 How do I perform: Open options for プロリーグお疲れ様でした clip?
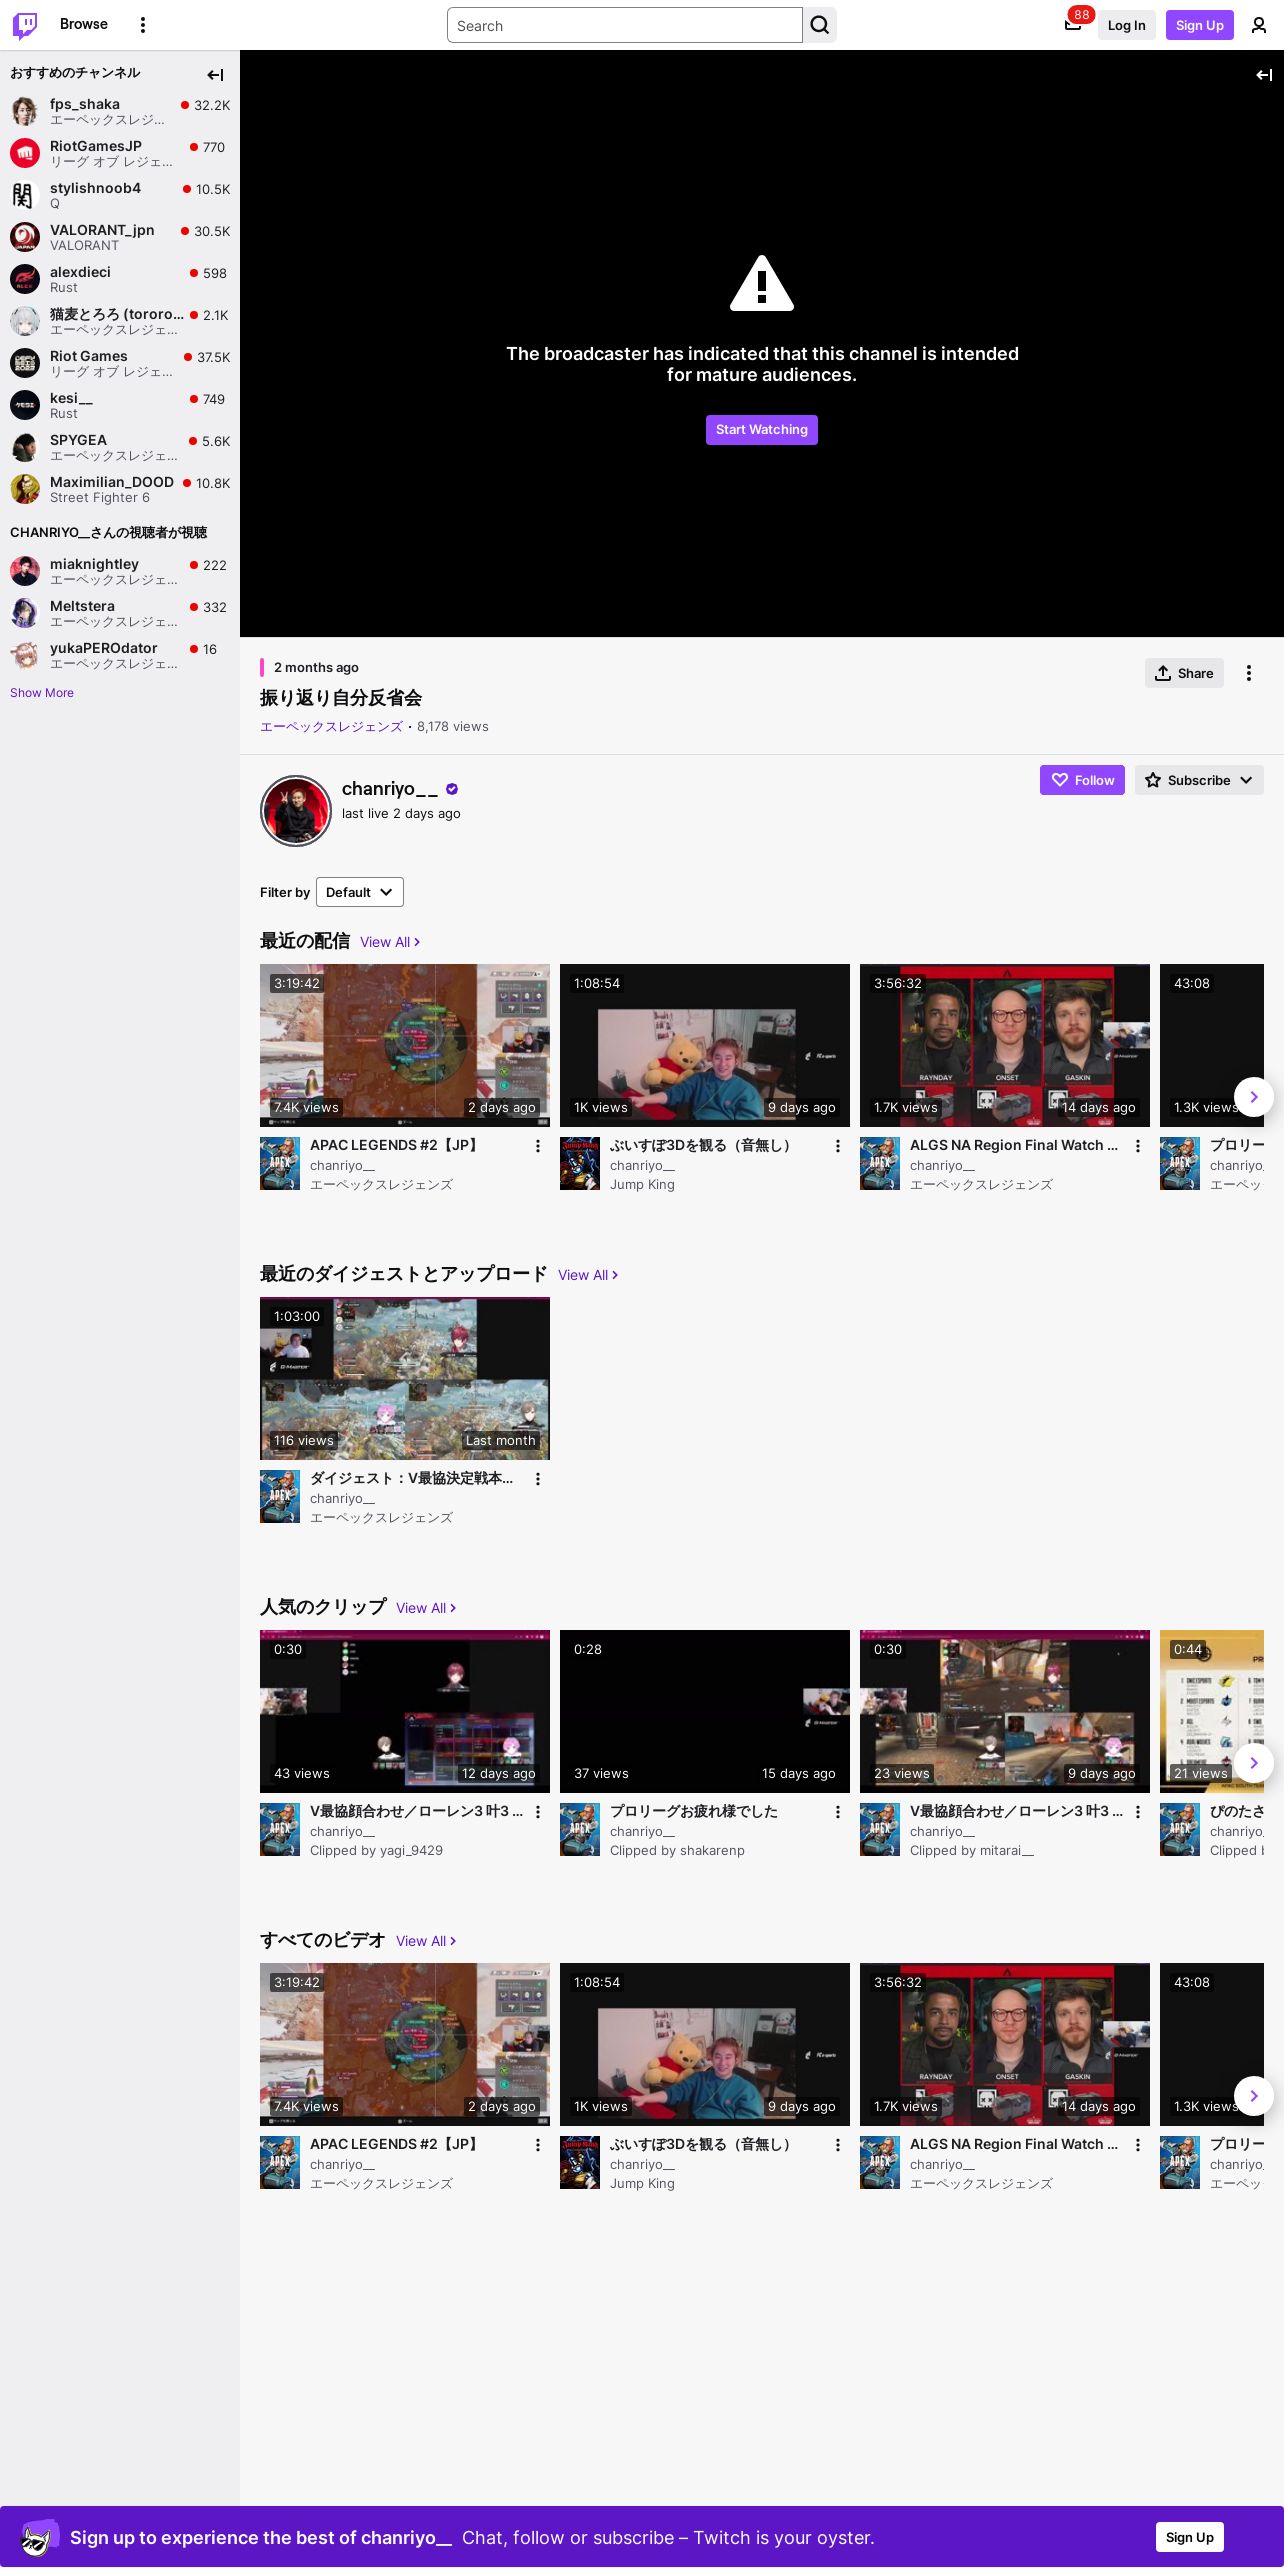(x=838, y=1812)
